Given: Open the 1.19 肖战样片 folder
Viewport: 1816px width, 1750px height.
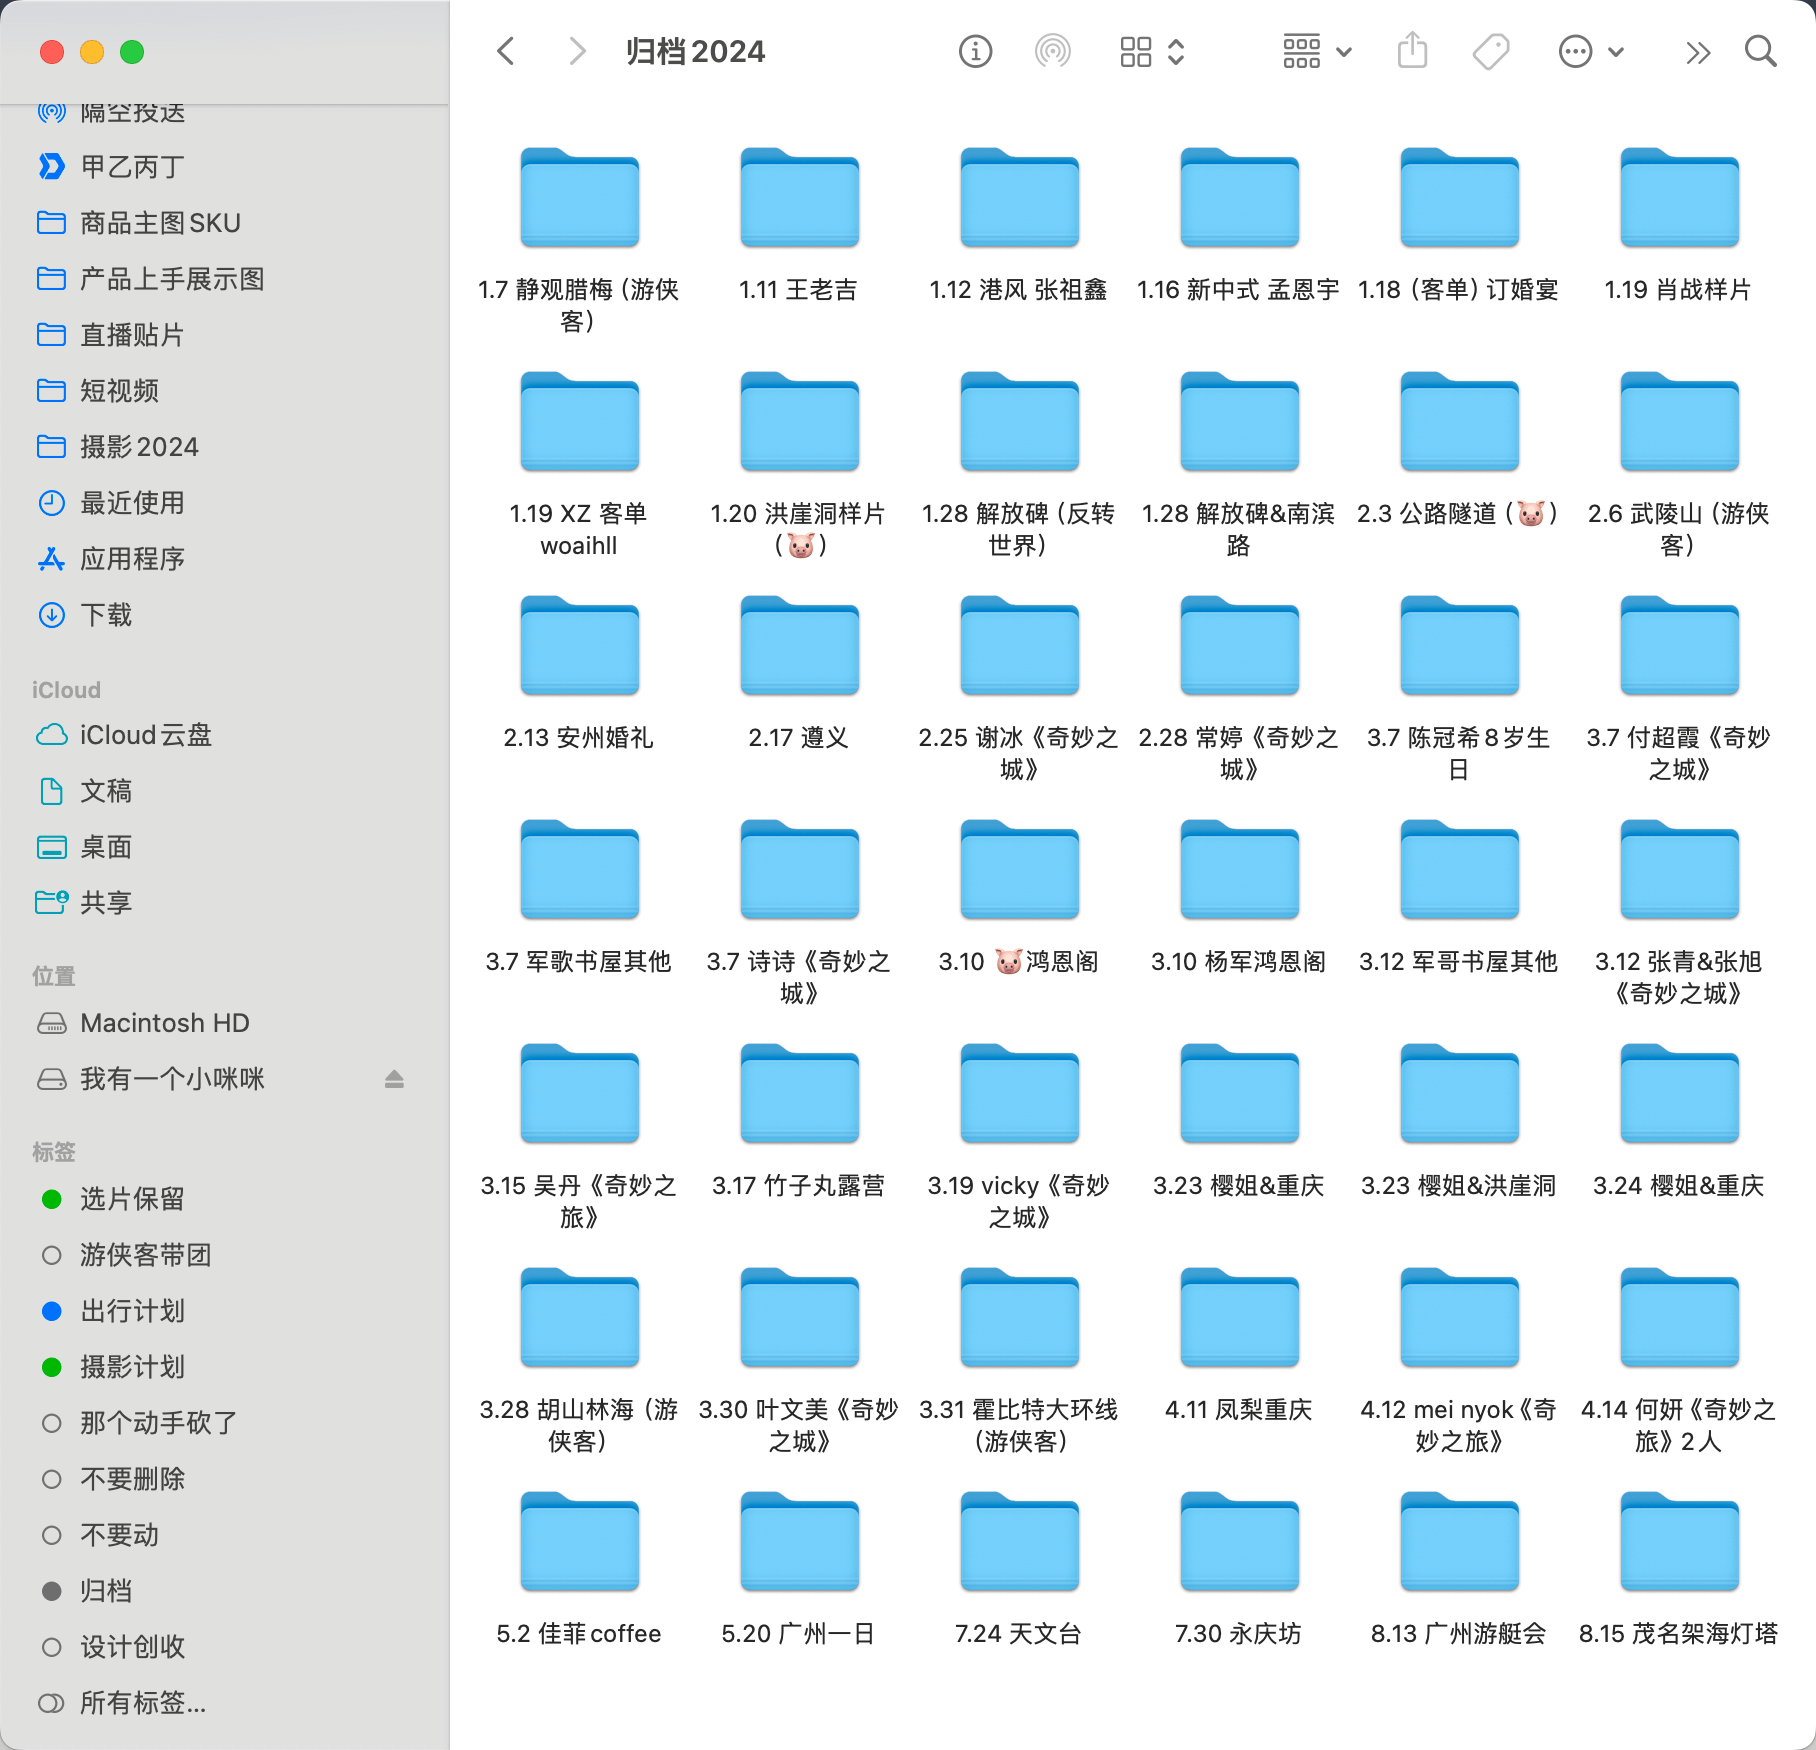Looking at the screenshot, I should point(1679,197).
